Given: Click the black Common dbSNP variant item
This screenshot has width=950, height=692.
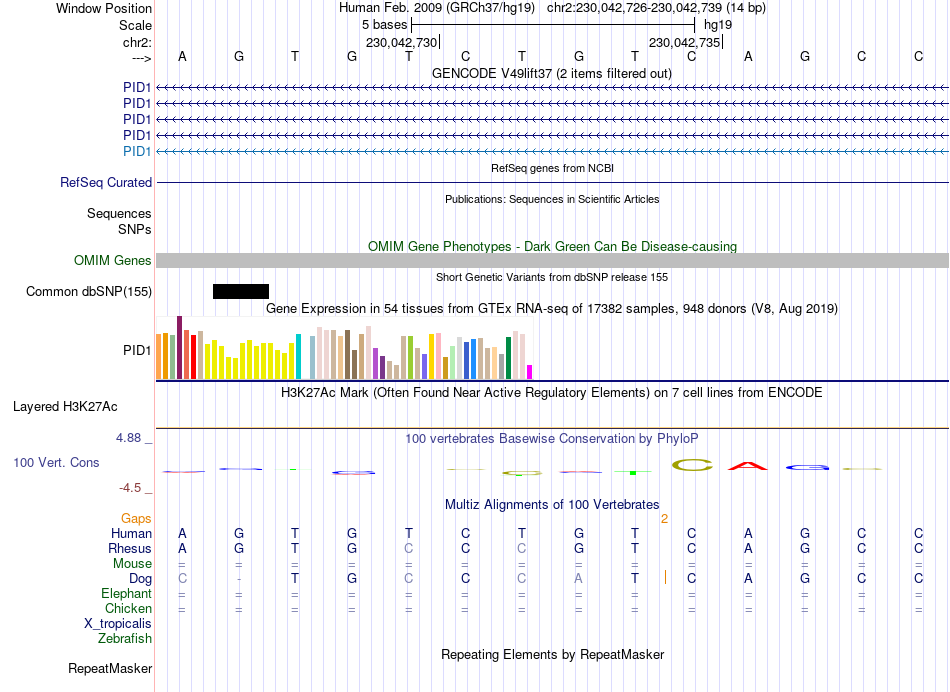Looking at the screenshot, I should (x=241, y=291).
